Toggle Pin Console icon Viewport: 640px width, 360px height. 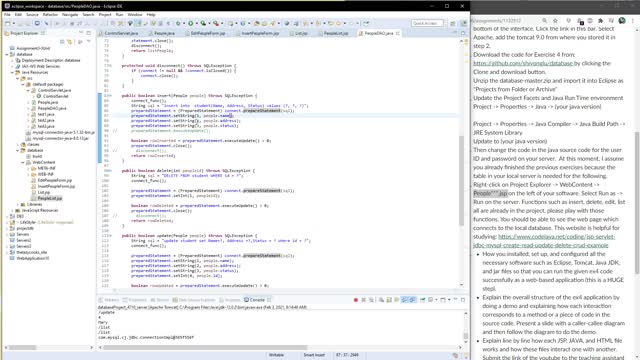point(423,300)
